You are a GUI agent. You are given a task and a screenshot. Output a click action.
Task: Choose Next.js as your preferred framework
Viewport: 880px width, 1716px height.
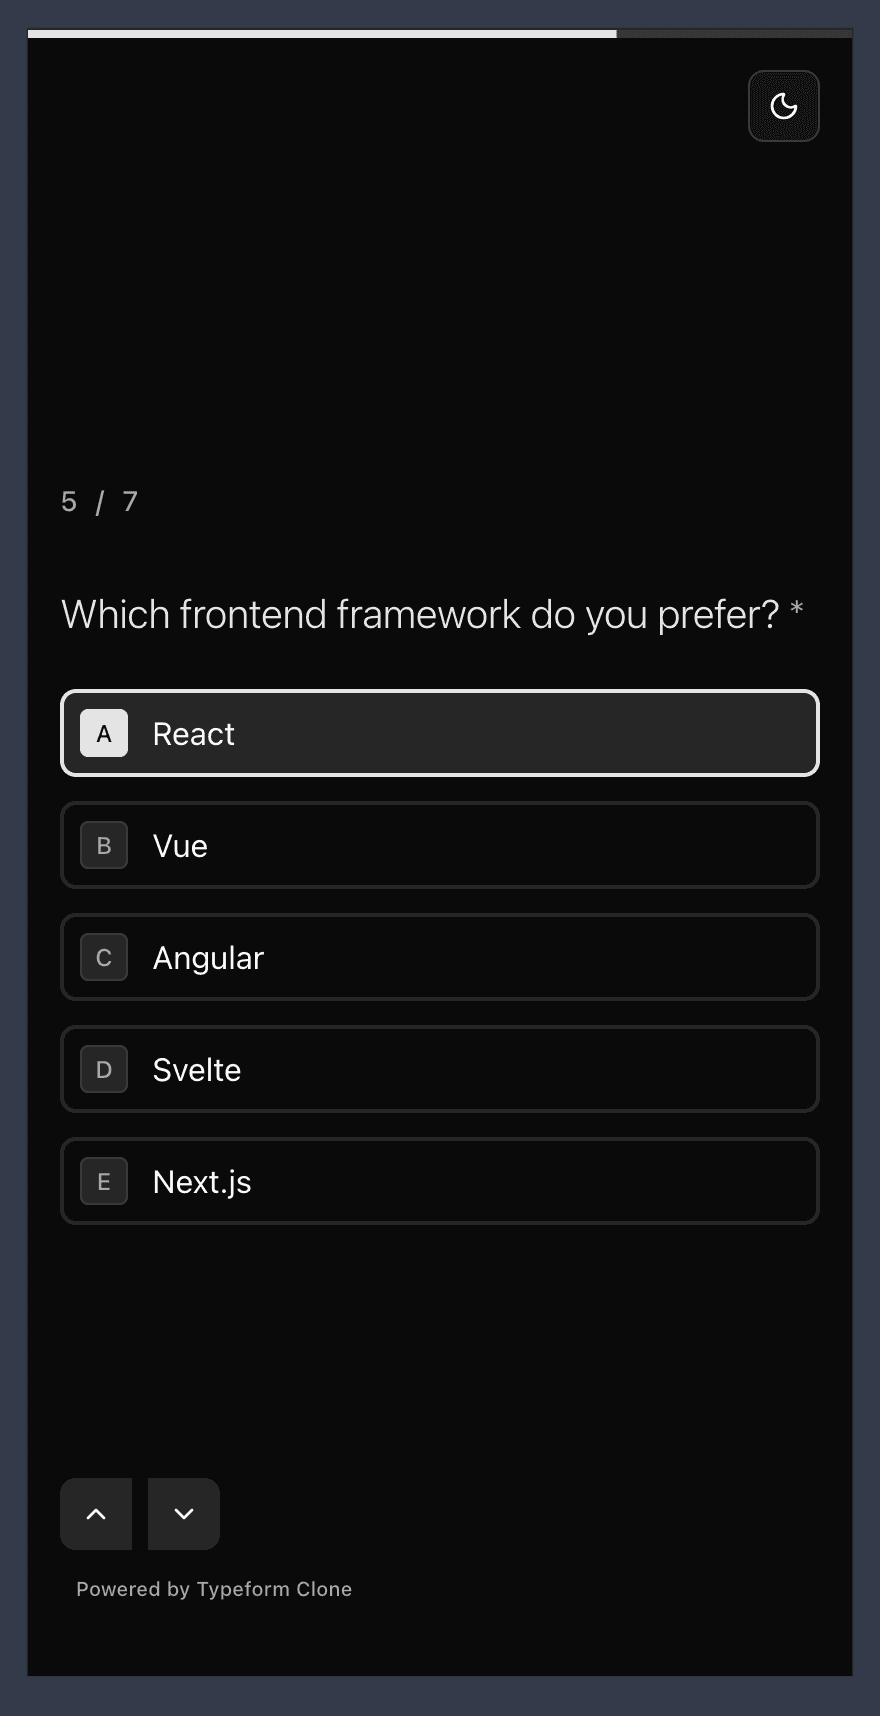tap(440, 1181)
